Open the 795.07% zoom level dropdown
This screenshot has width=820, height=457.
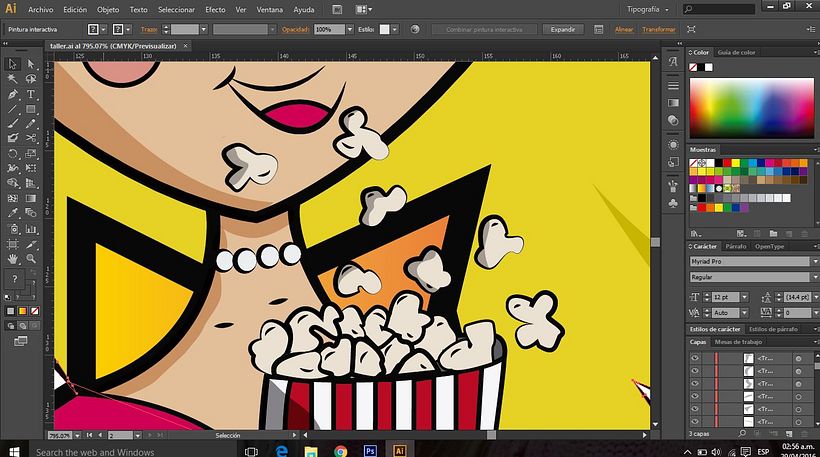[x=77, y=435]
